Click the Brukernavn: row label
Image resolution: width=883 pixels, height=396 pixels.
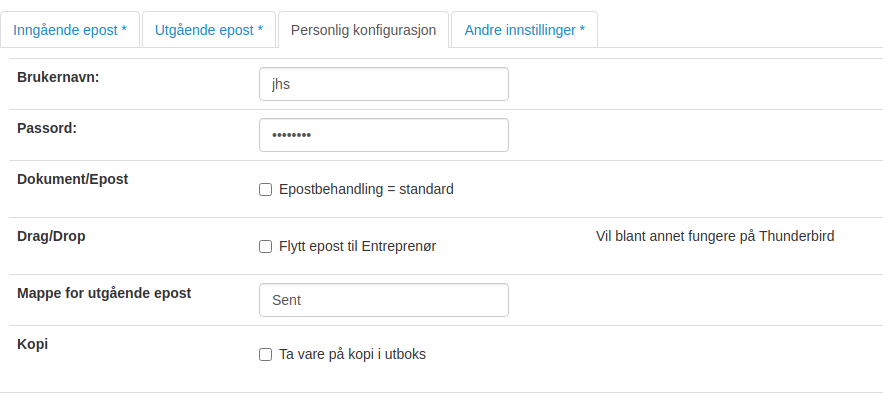[x=58, y=77]
